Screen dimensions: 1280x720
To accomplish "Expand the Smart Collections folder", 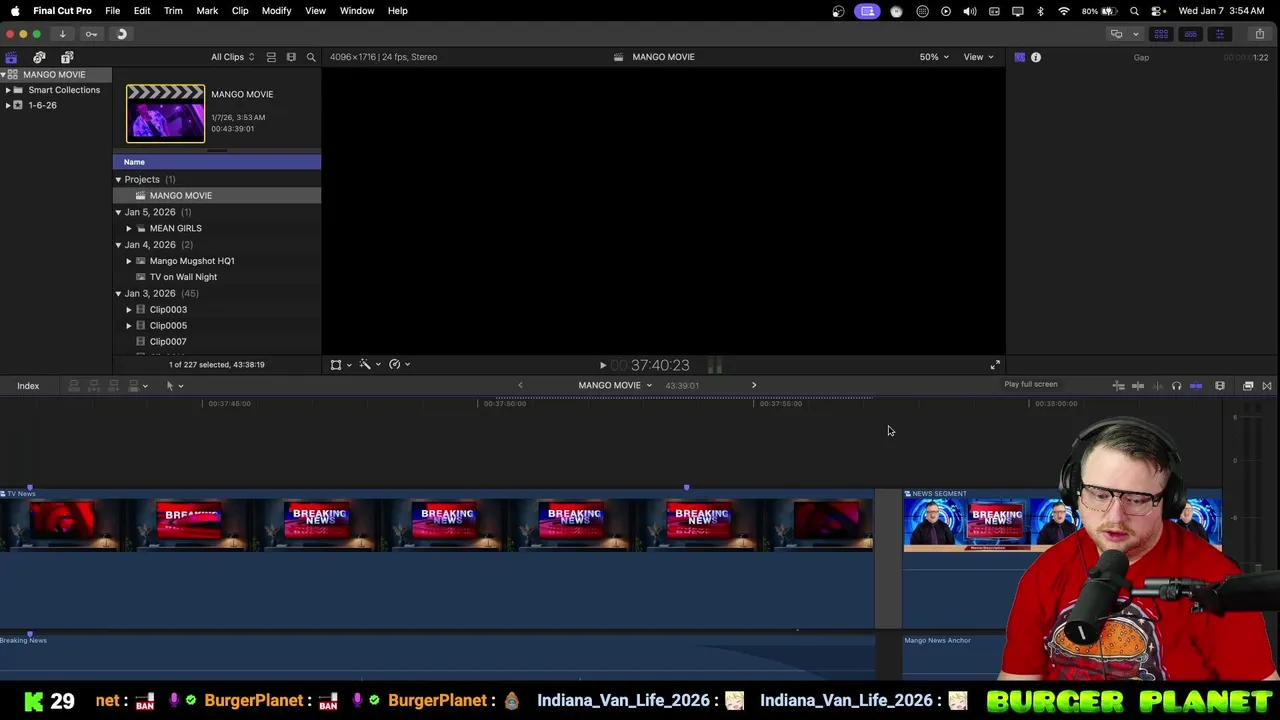I will click(x=8, y=90).
